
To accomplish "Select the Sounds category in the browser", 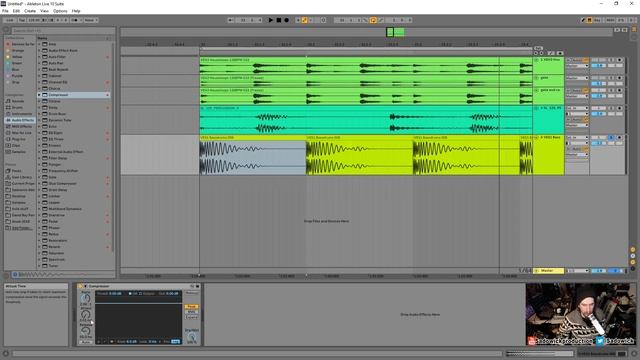I will coord(18,101).
